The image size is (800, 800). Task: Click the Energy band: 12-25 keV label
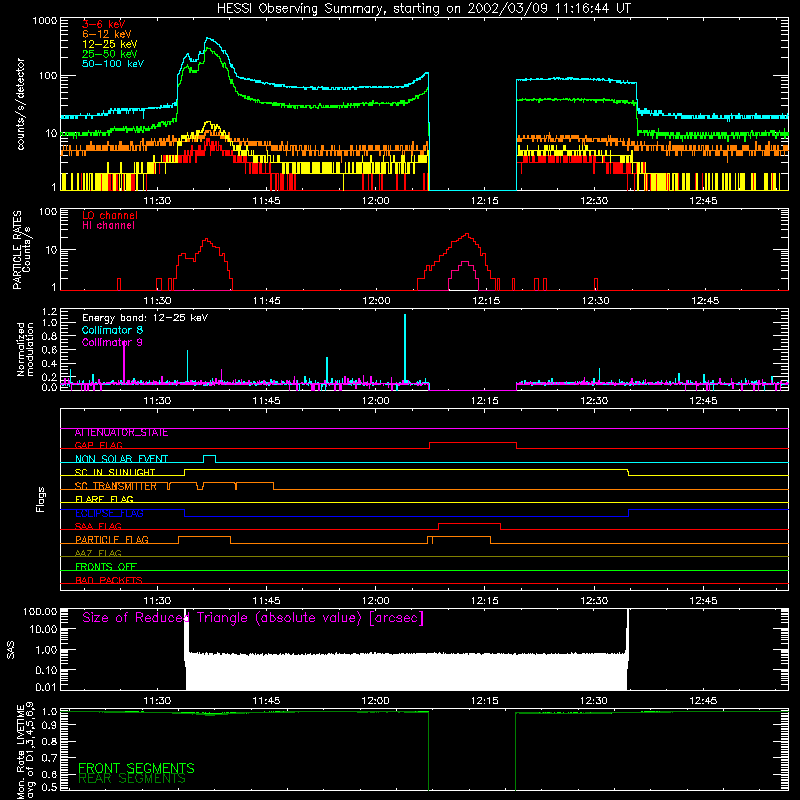(145, 318)
